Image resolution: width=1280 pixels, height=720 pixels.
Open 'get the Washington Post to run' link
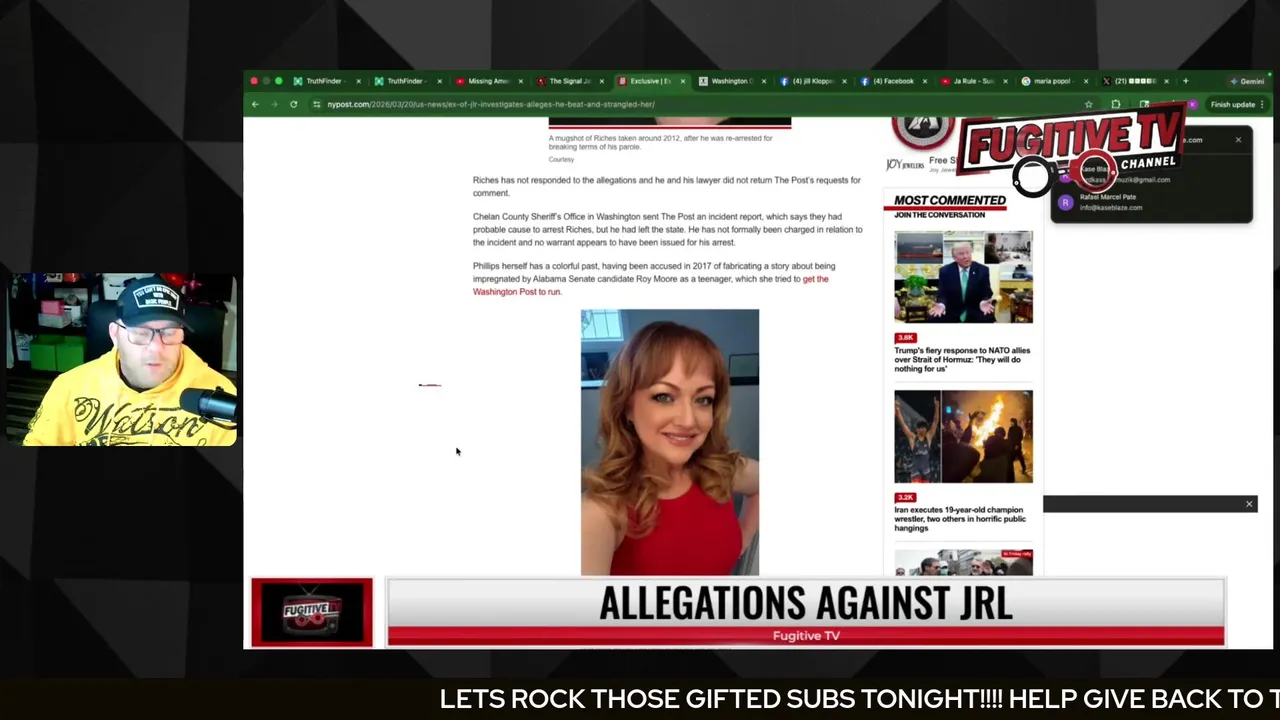coord(651,285)
